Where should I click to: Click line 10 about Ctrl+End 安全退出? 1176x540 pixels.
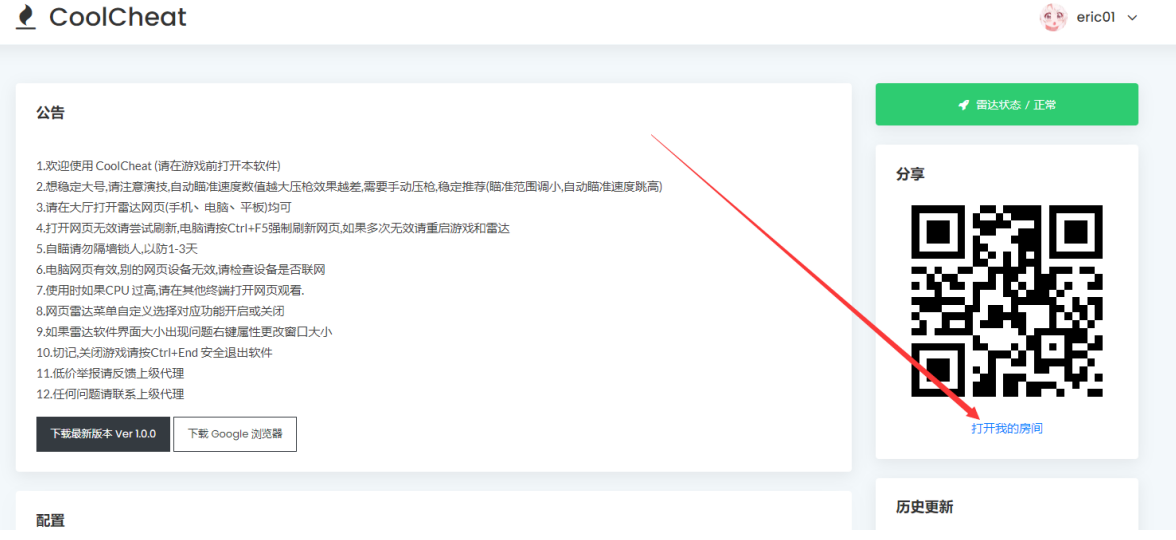tap(154, 352)
